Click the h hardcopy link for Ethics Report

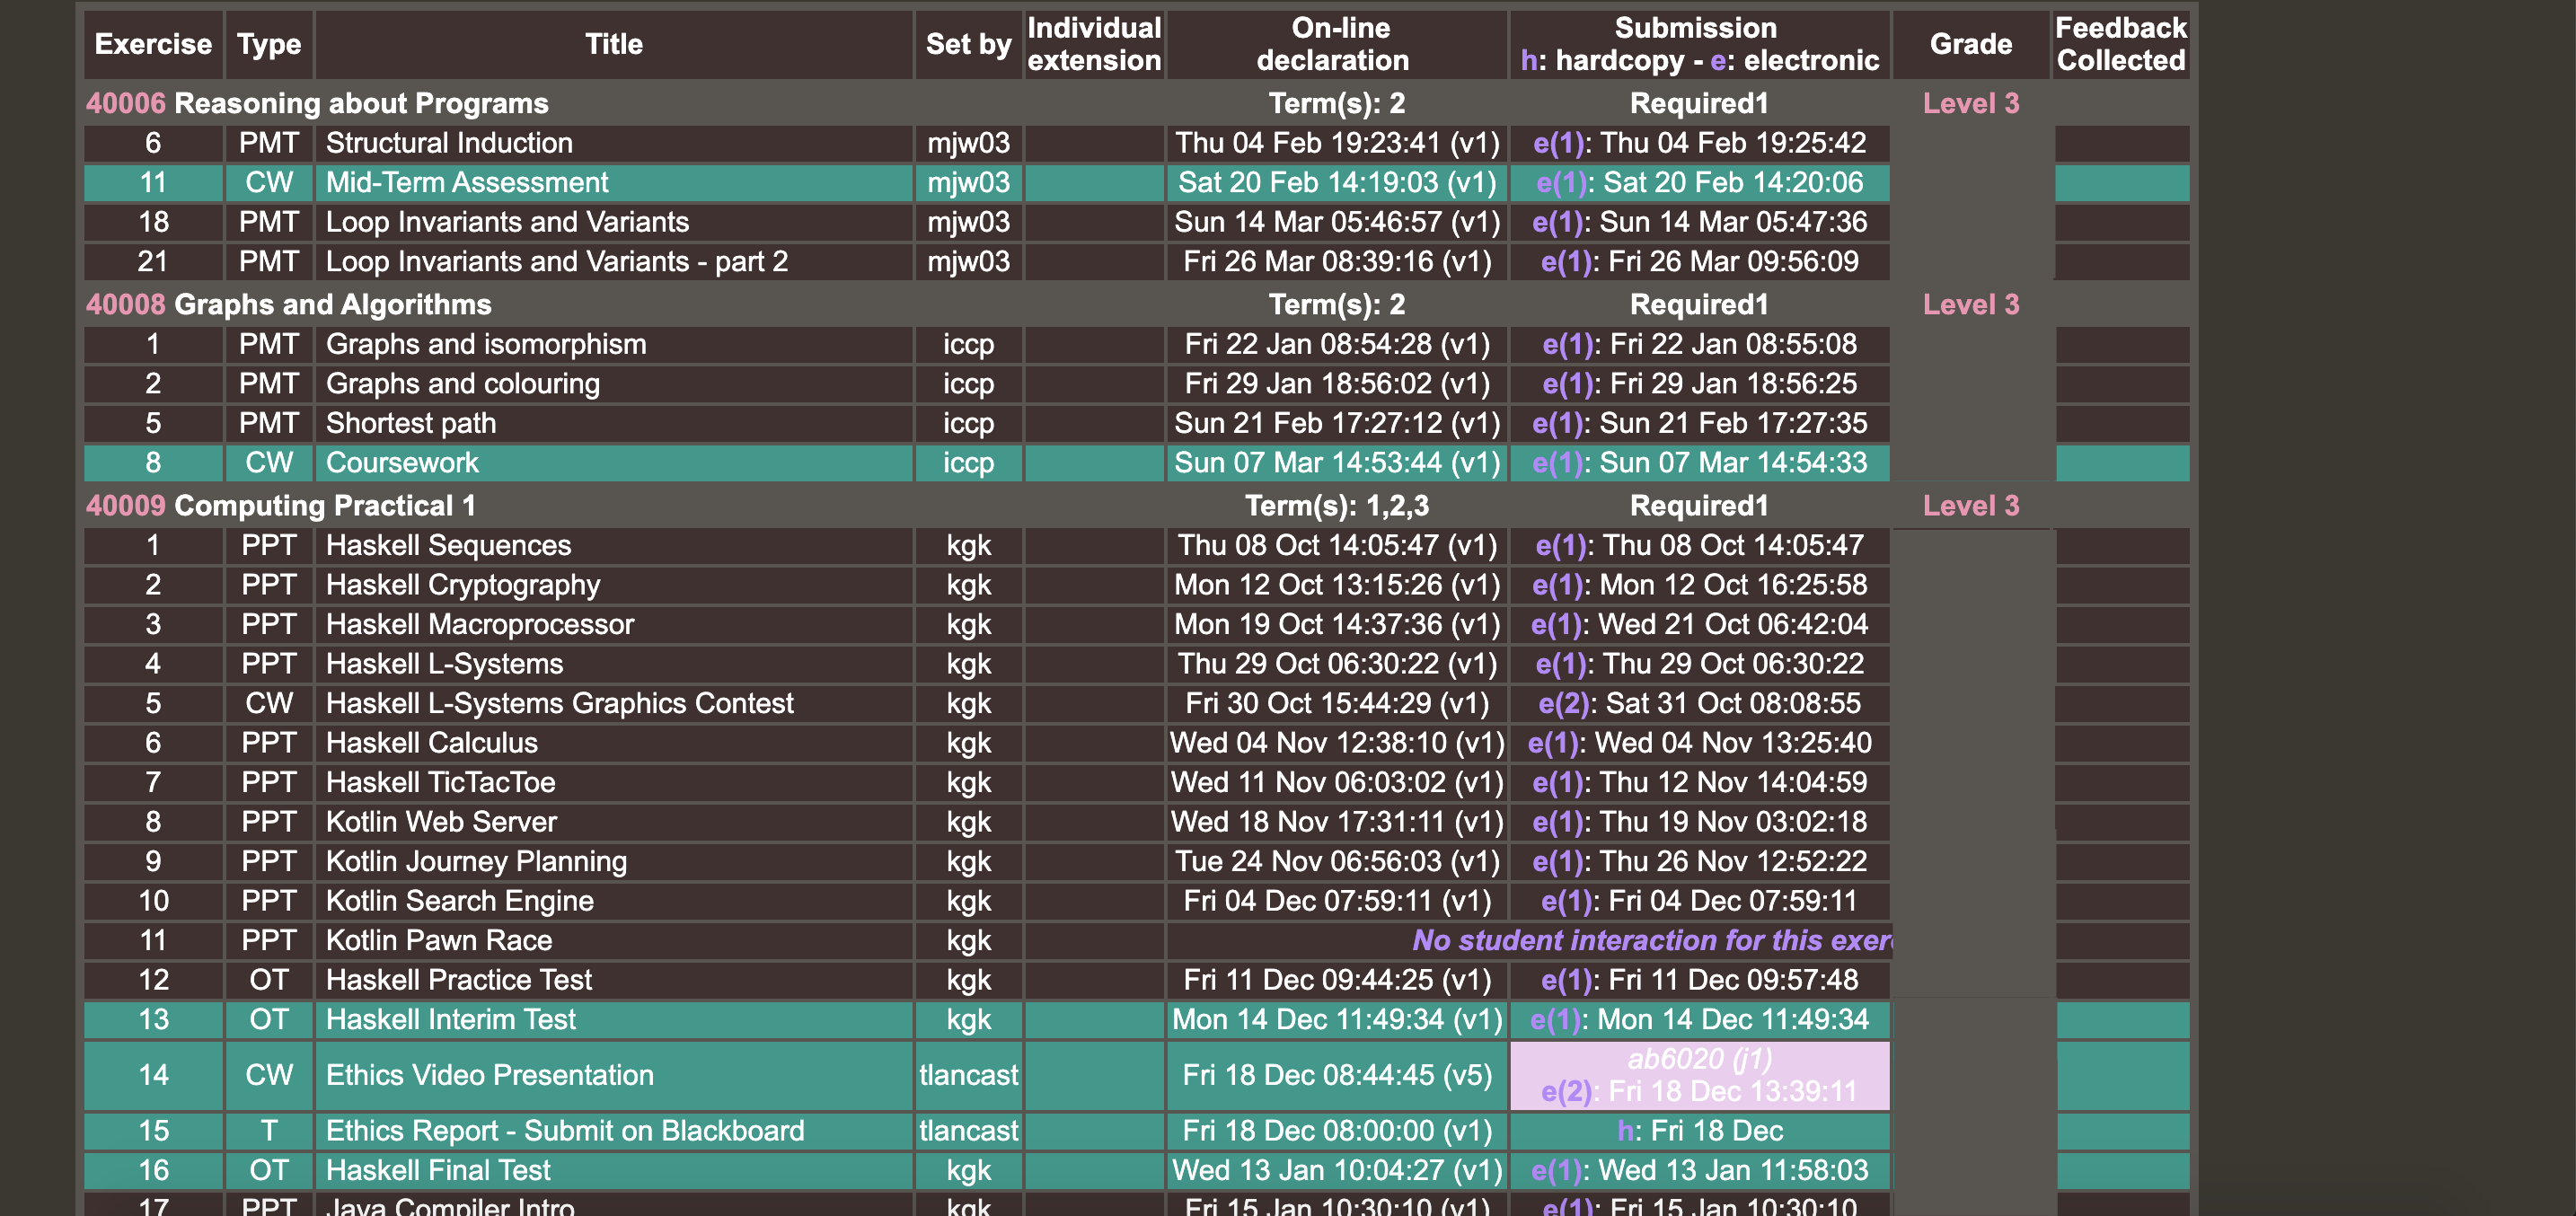(x=1626, y=1131)
